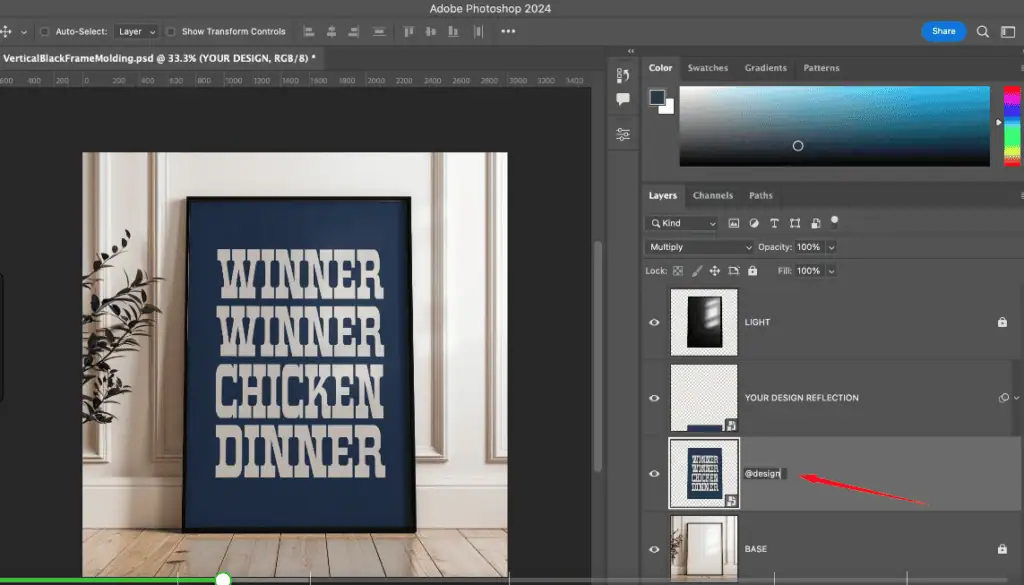Open the Opacity value dropdown
The width and height of the screenshot is (1024, 585).
831,247
